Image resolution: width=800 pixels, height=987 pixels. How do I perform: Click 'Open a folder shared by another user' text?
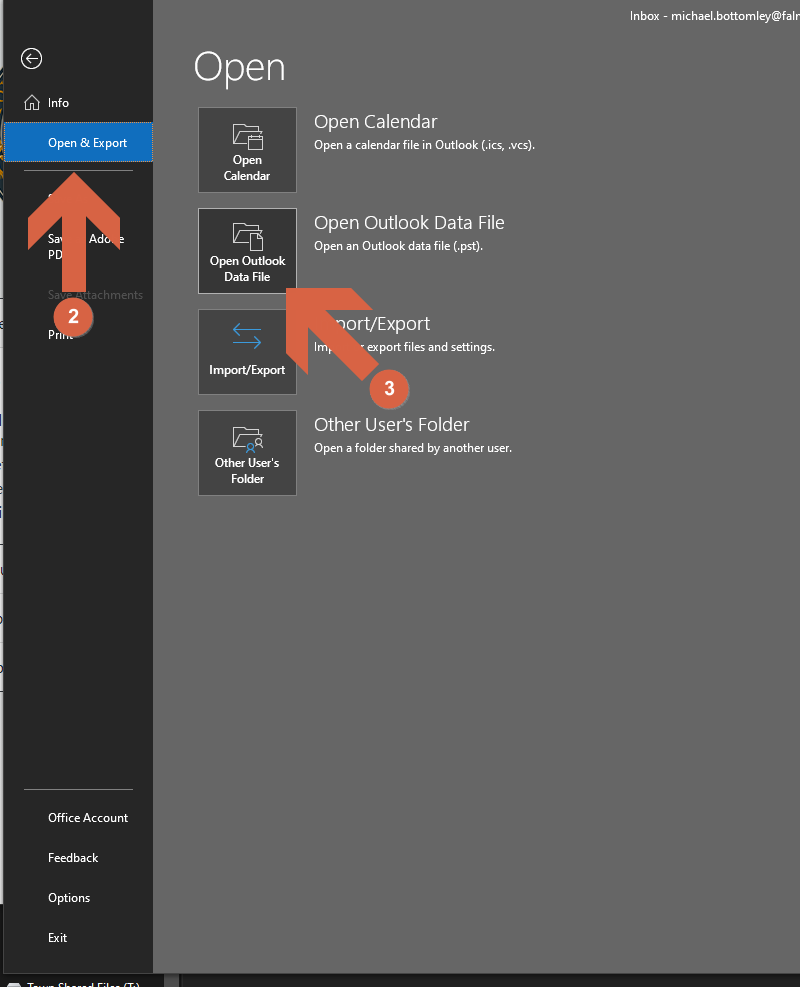[413, 448]
